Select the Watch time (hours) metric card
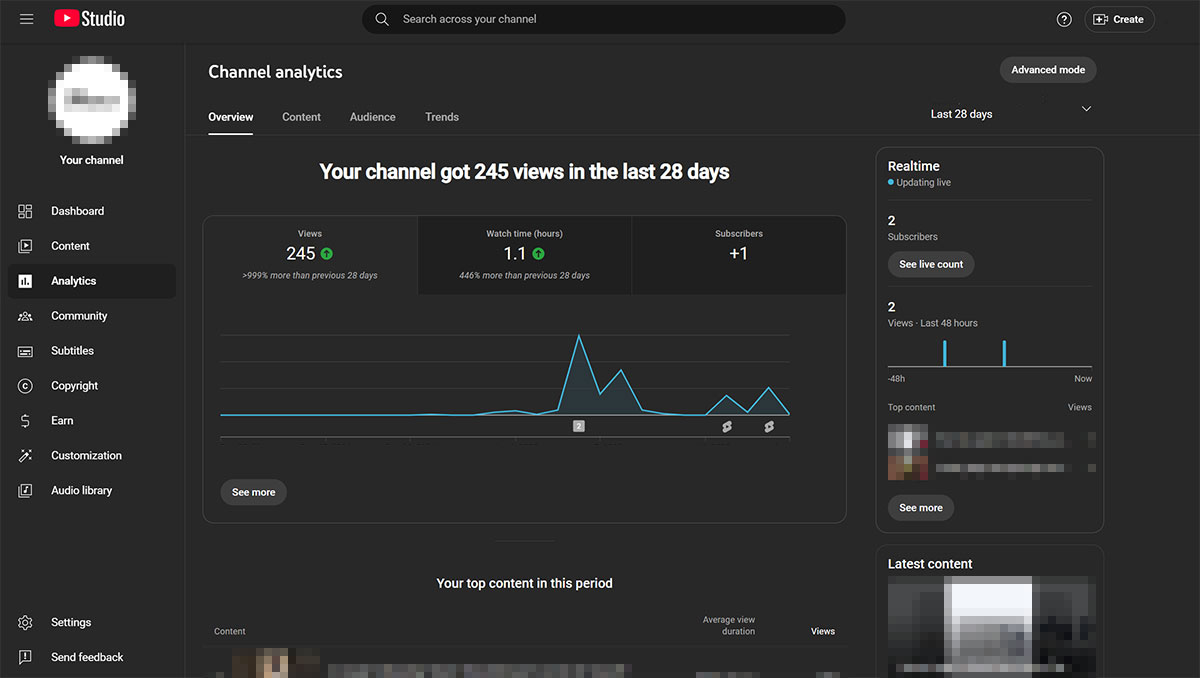The height and width of the screenshot is (678, 1200). coord(524,255)
